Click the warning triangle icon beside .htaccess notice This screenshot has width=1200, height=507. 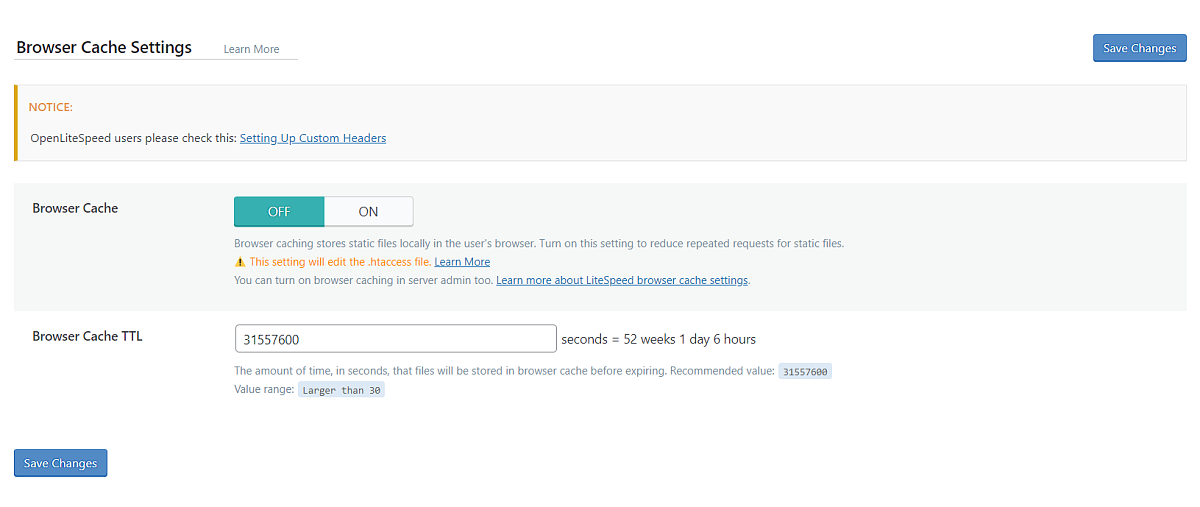pyautogui.click(x=240, y=262)
